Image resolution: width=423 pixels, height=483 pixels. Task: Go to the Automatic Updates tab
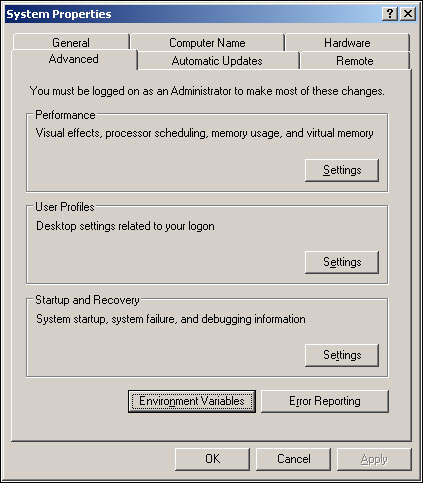point(217,61)
